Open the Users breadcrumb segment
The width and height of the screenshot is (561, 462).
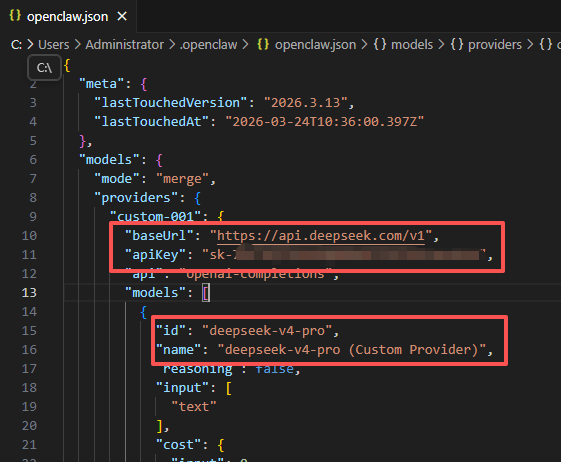(x=54, y=45)
